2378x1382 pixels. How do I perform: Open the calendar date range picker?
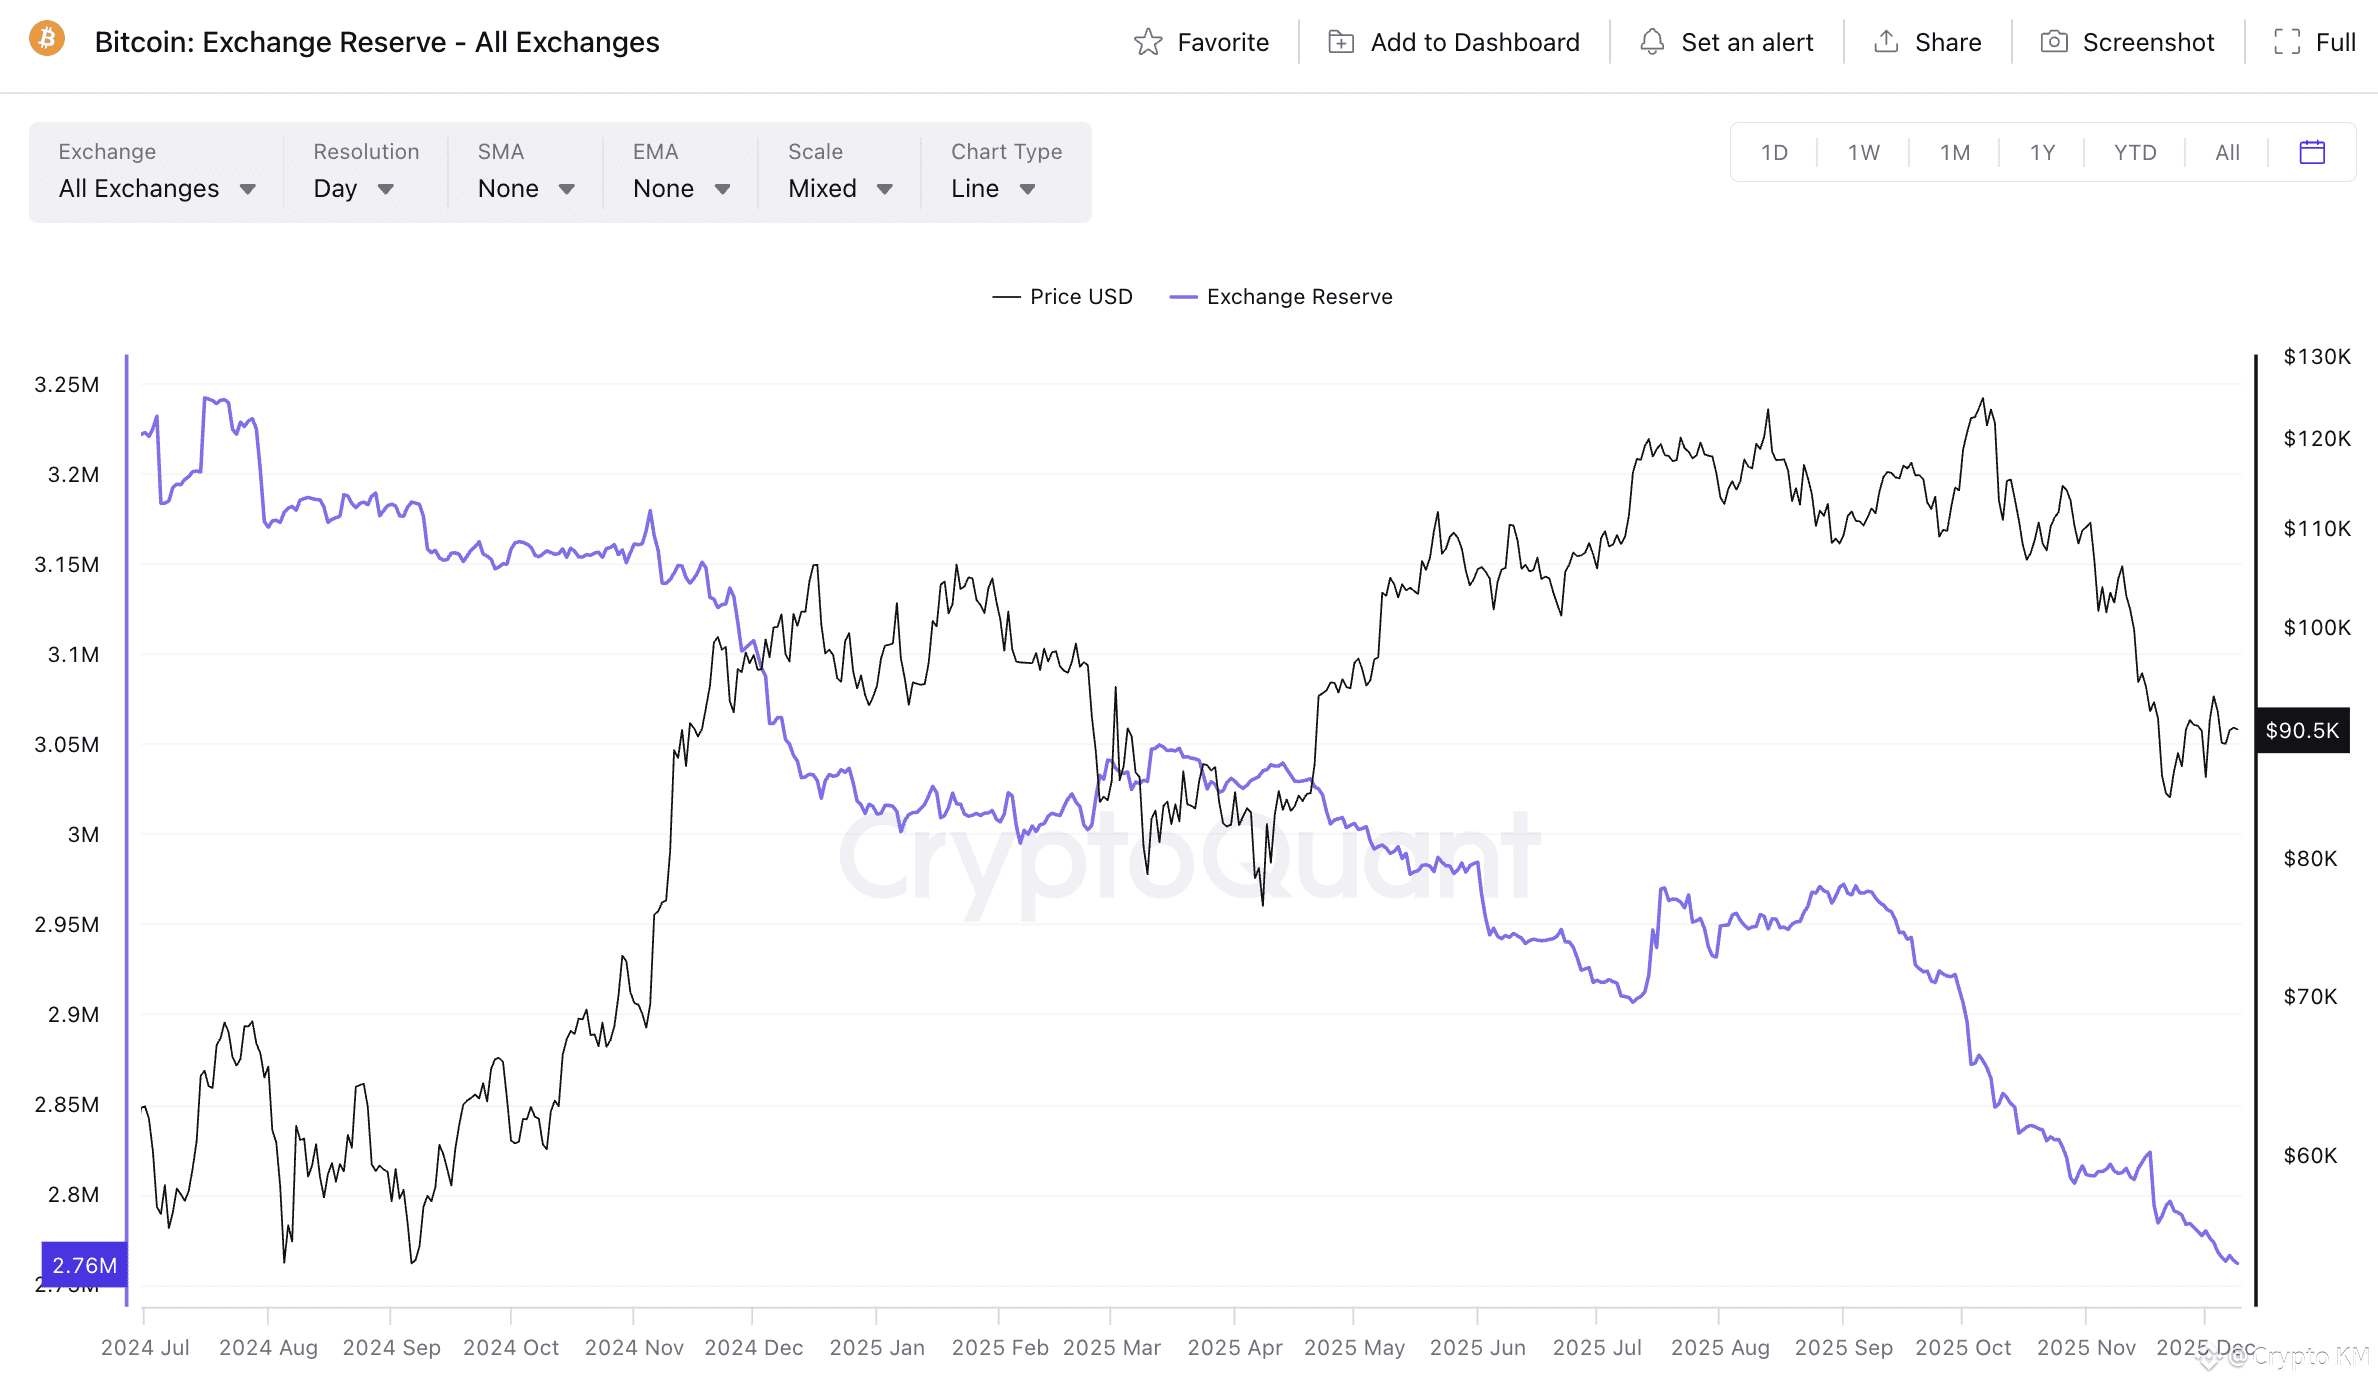click(x=2312, y=152)
